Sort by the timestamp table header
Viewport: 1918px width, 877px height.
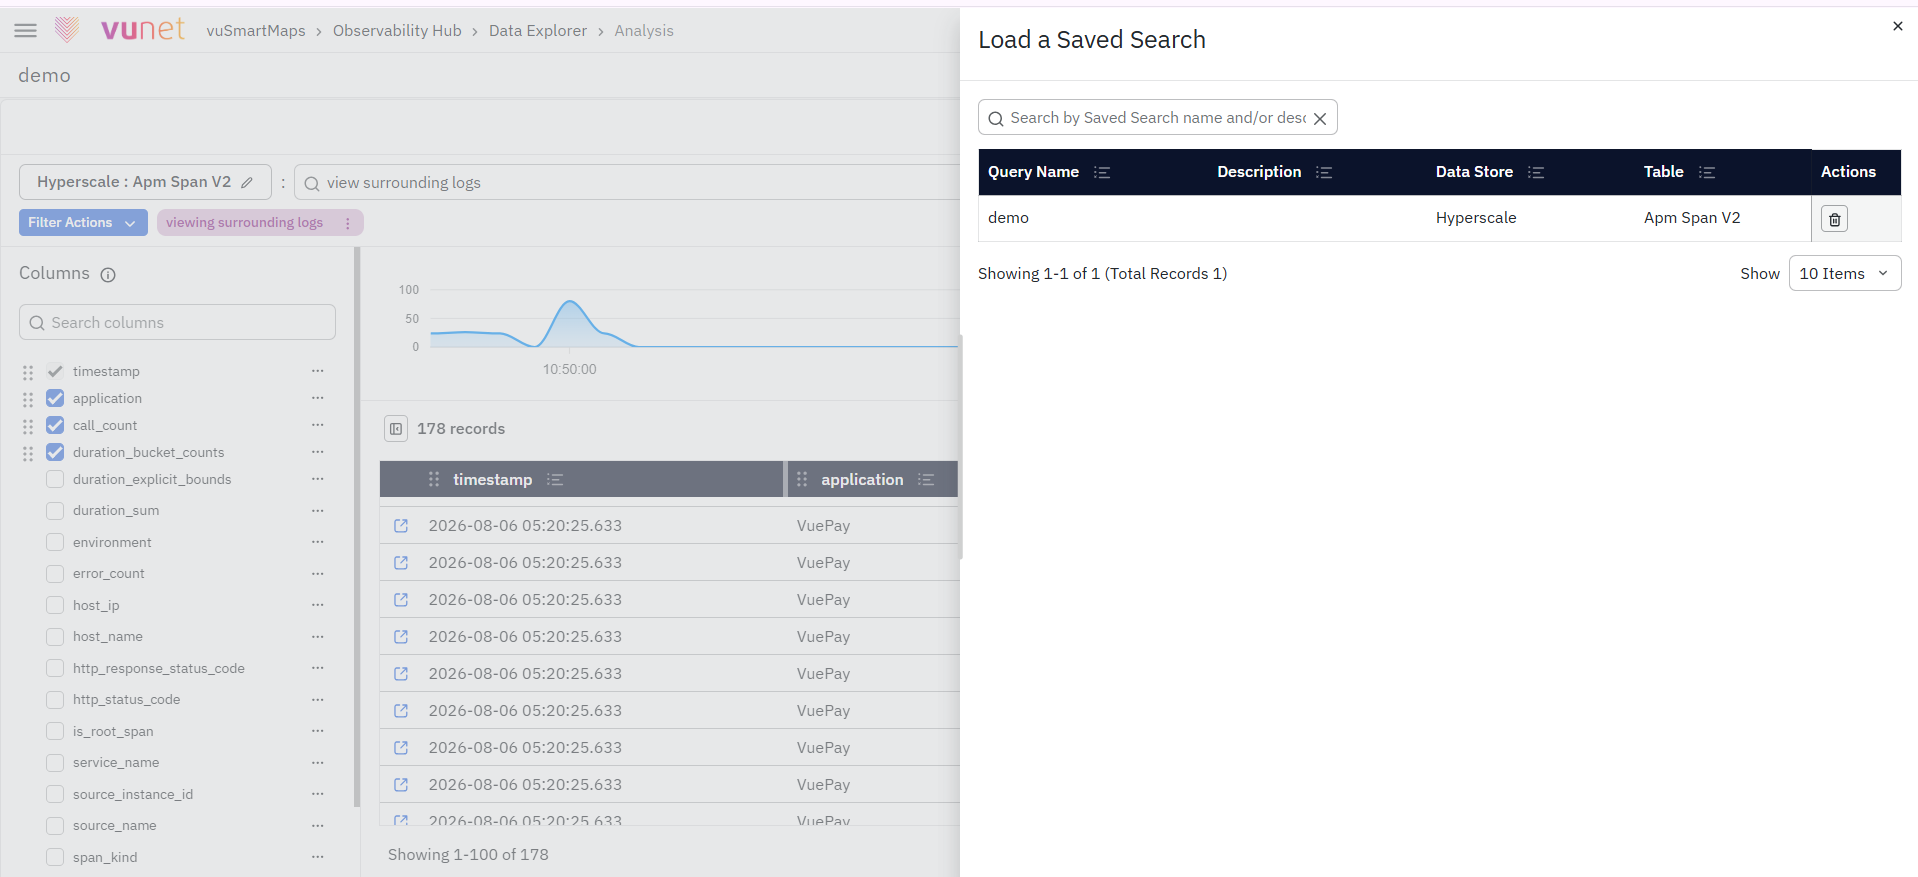492,480
